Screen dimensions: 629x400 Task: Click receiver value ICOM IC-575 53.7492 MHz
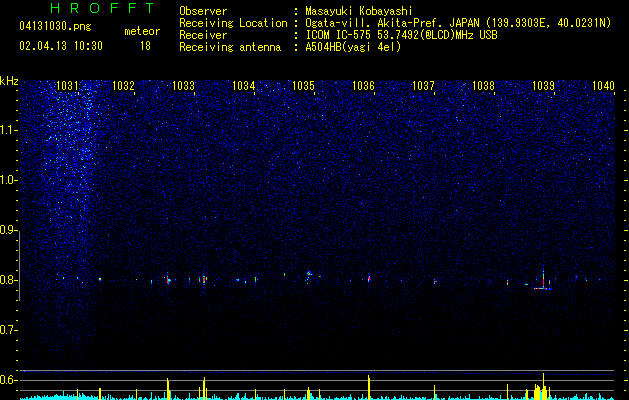(x=401, y=35)
